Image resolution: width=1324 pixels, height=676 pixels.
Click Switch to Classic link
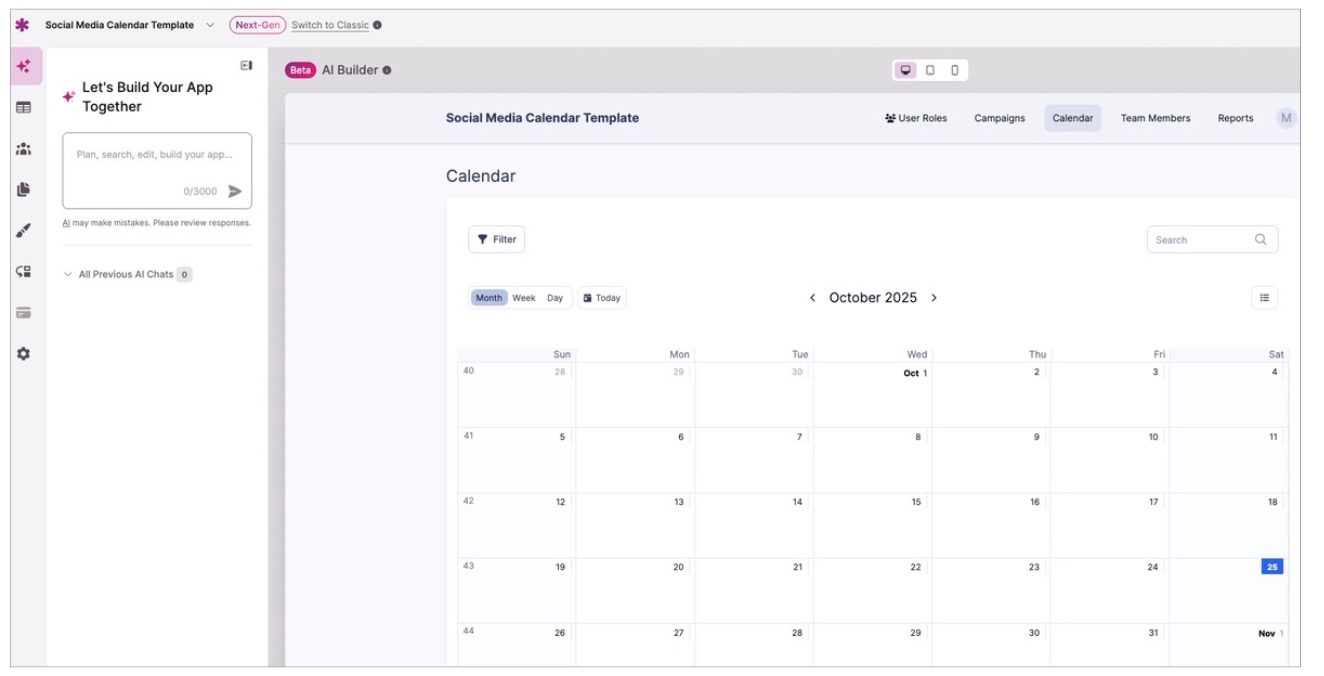[x=330, y=25]
